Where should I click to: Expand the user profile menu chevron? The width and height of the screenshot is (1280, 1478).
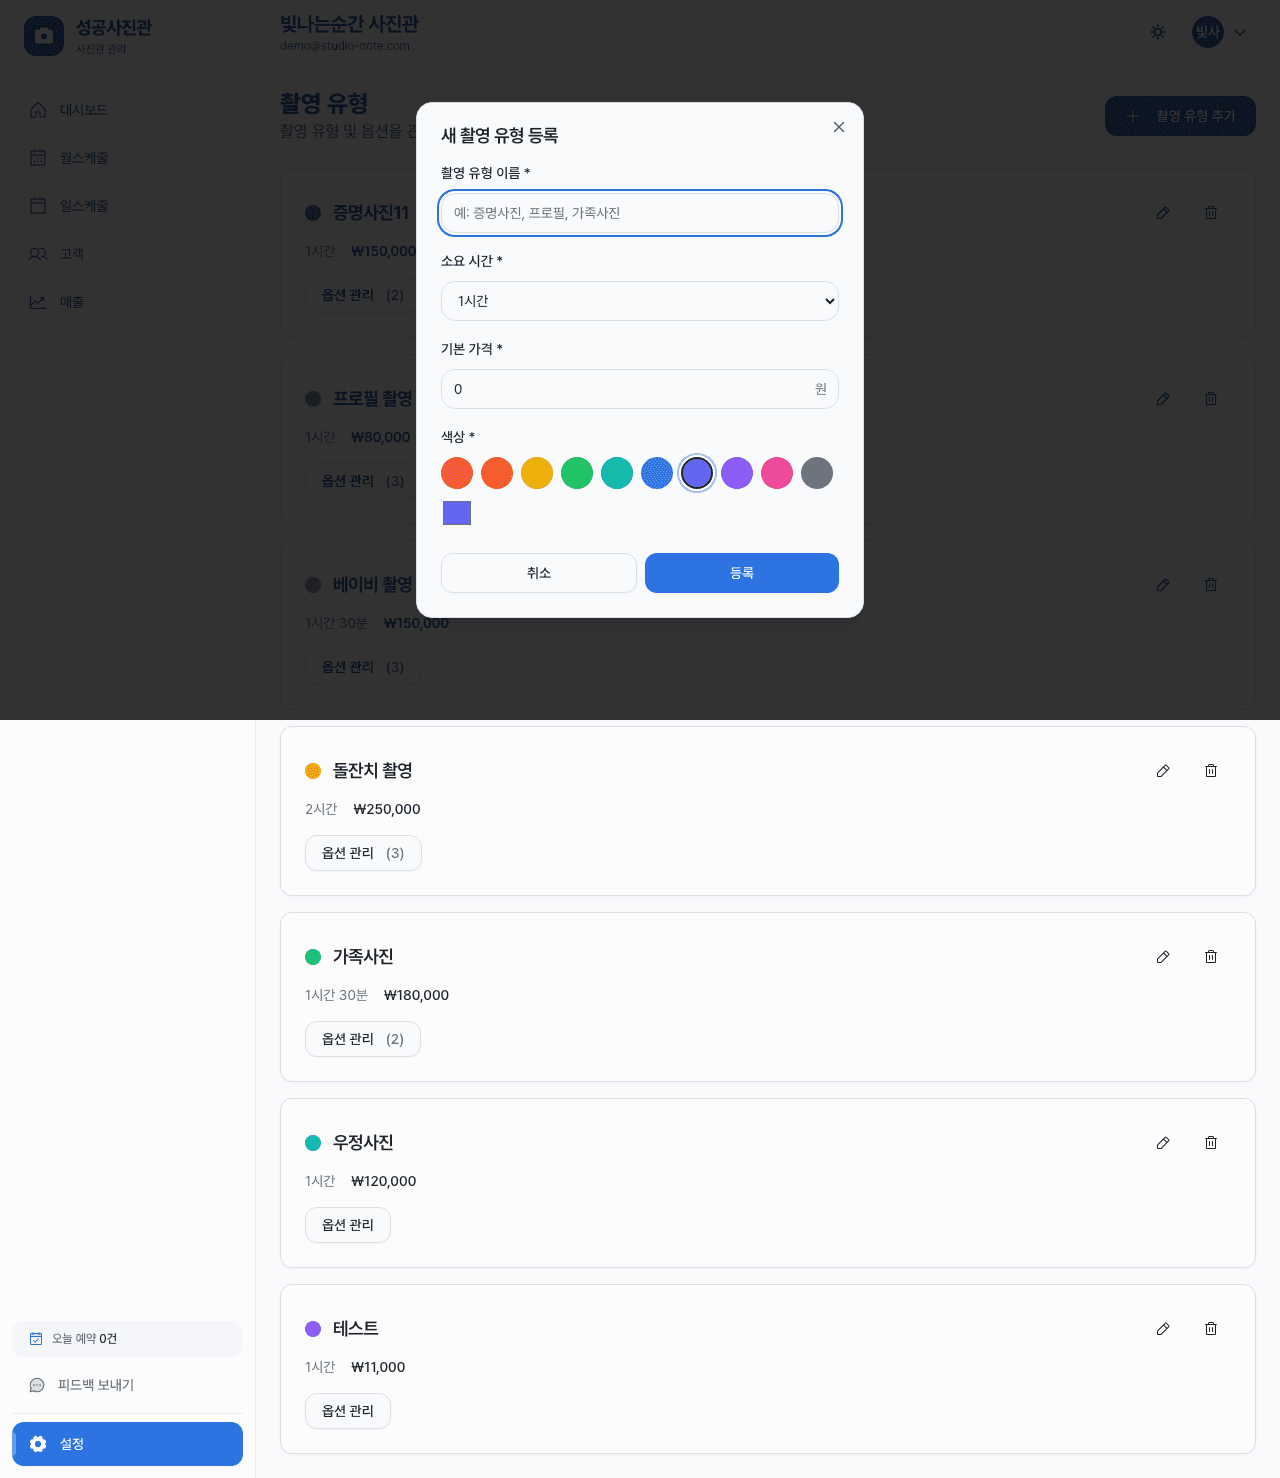(1240, 32)
